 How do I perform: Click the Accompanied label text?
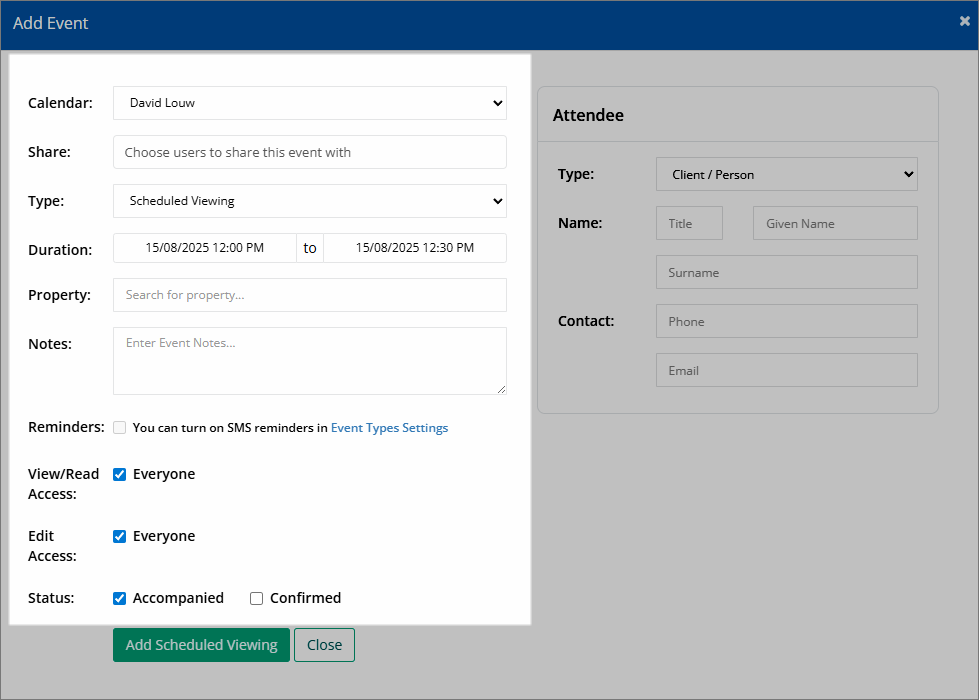coord(178,598)
